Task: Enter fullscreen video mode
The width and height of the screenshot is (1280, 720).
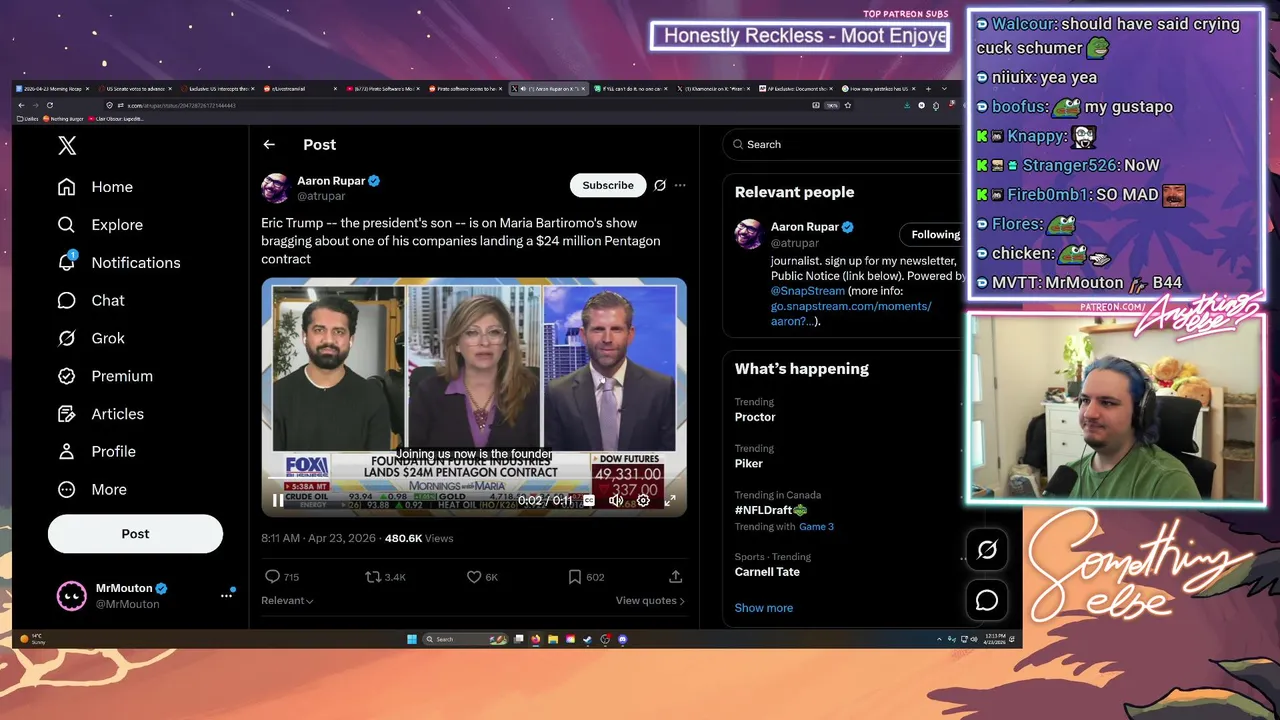Action: click(670, 501)
